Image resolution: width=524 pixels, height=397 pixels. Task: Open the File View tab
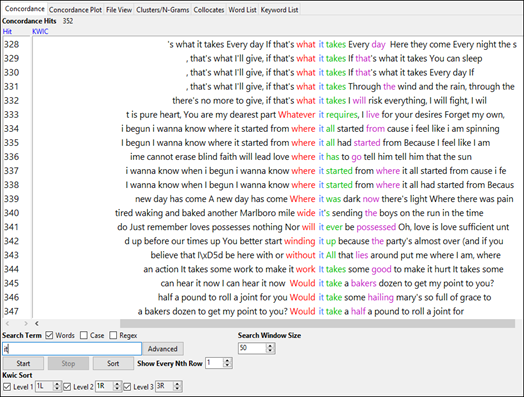point(119,10)
